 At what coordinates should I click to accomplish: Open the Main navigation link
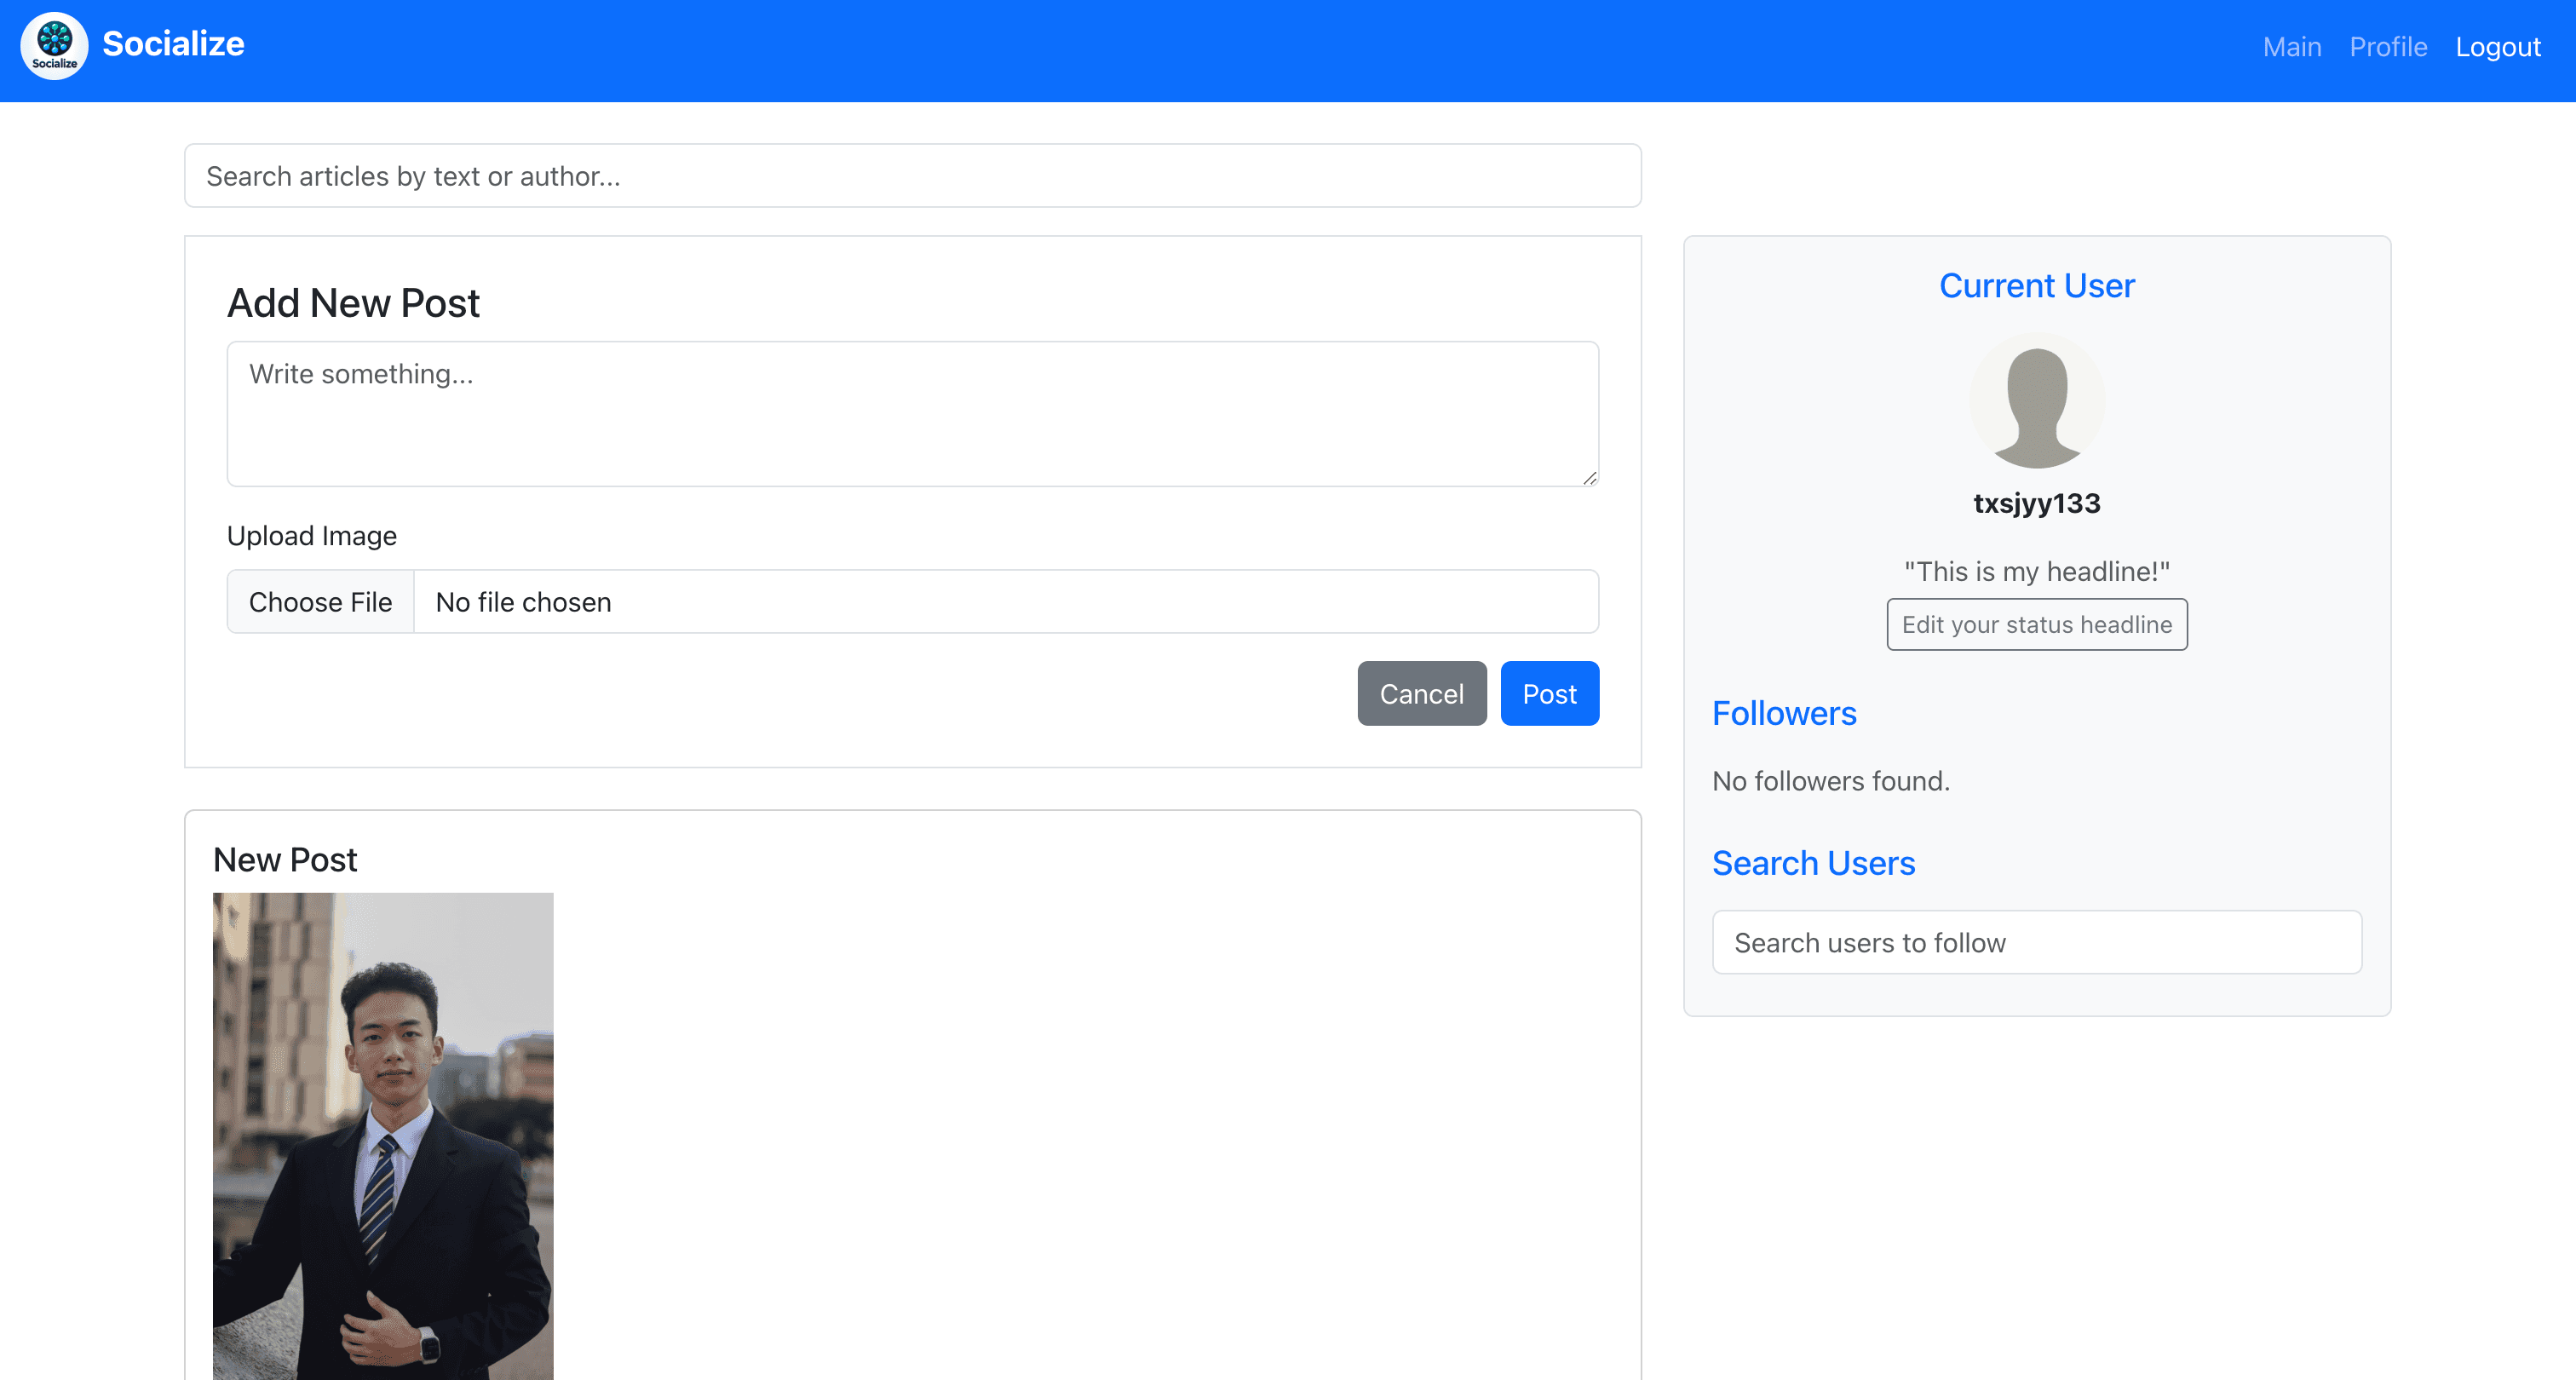2291,47
